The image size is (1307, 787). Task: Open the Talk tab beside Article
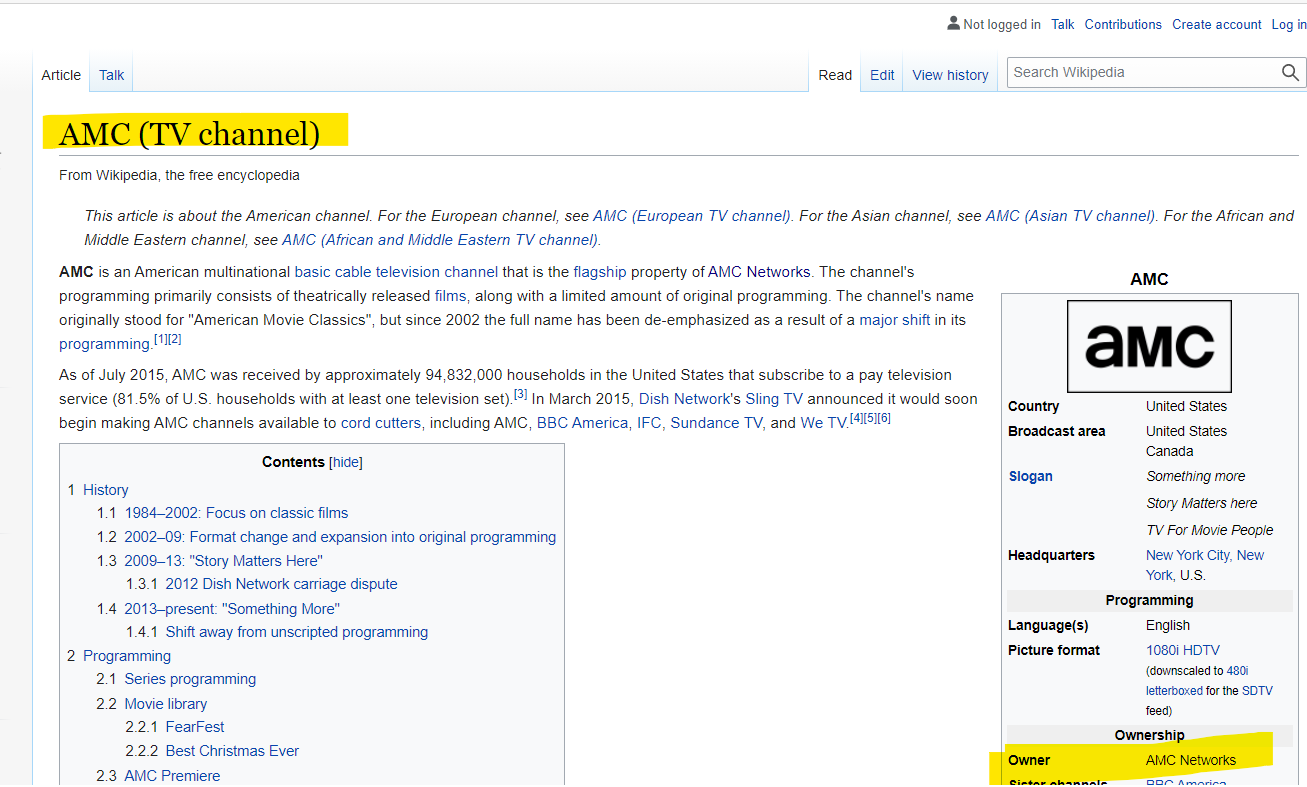(x=112, y=75)
